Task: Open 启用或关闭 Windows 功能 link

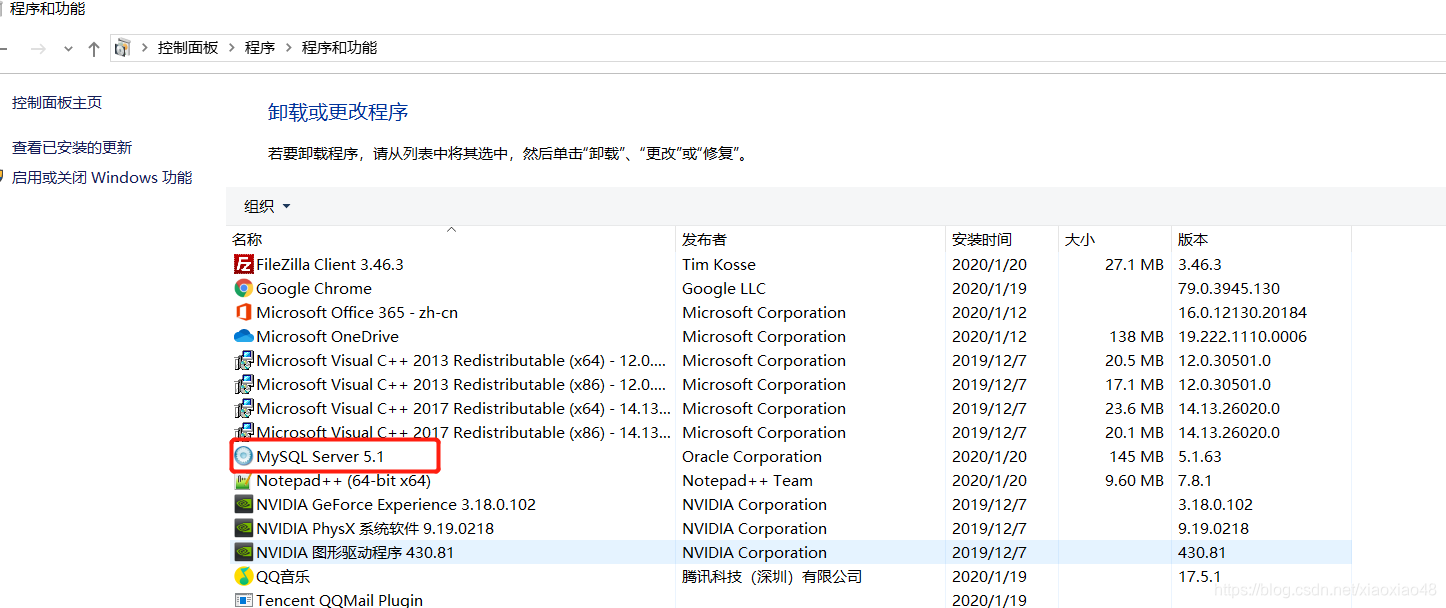Action: click(102, 178)
